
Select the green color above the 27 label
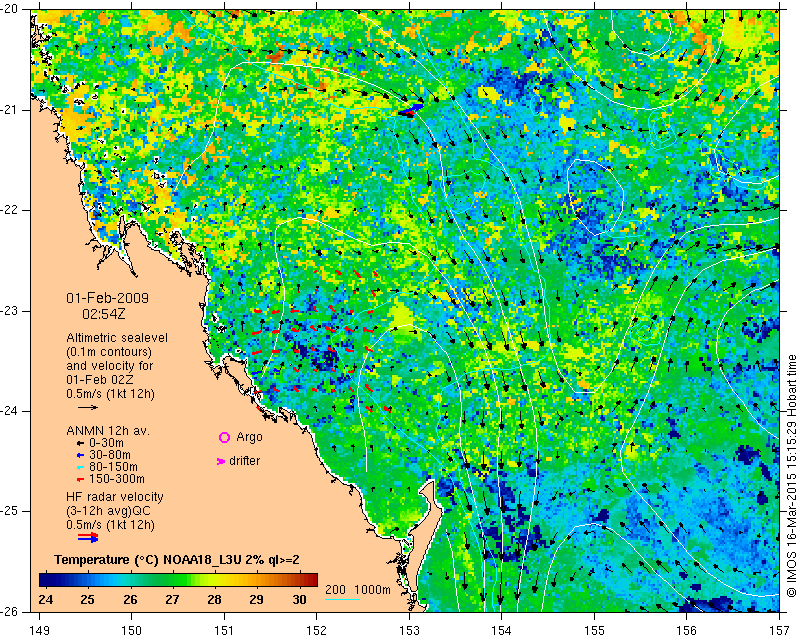[x=172, y=580]
